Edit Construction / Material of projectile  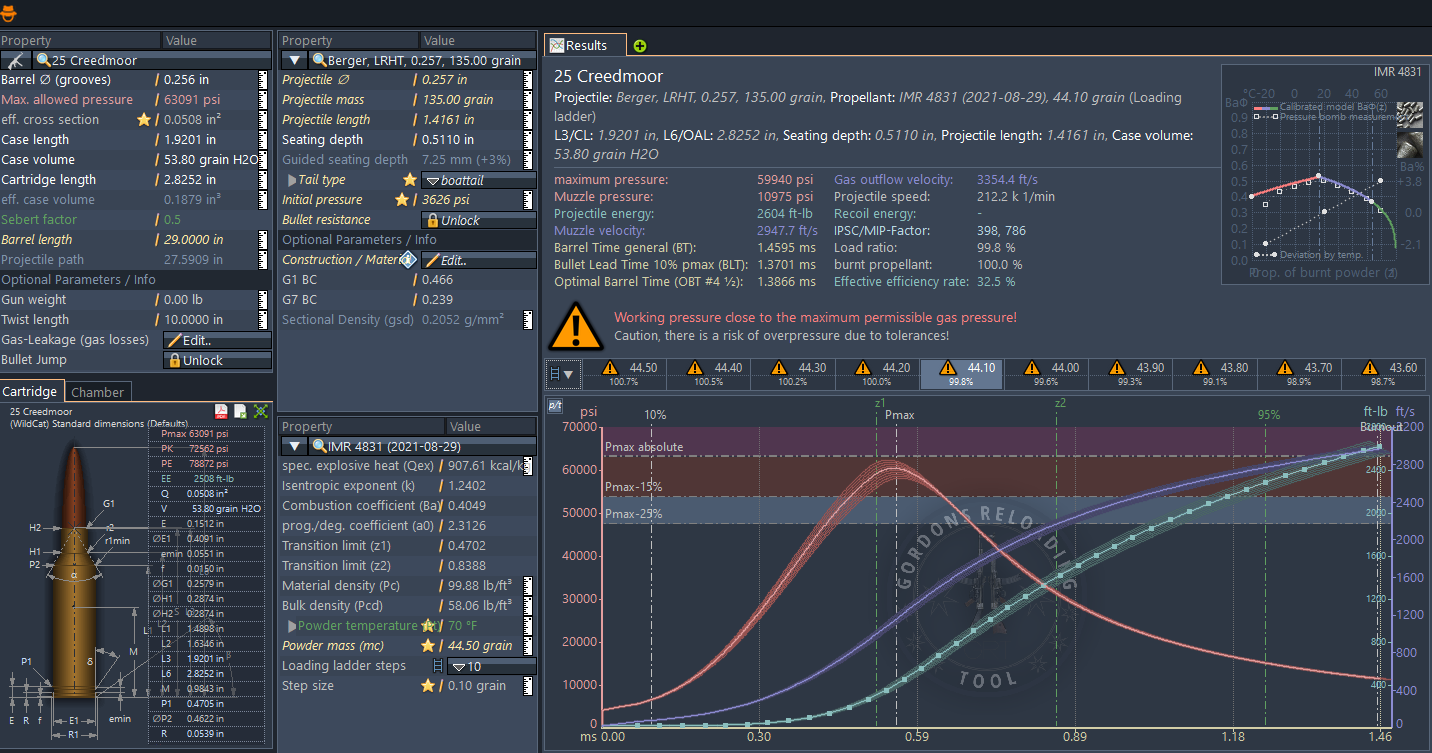pyautogui.click(x=478, y=260)
